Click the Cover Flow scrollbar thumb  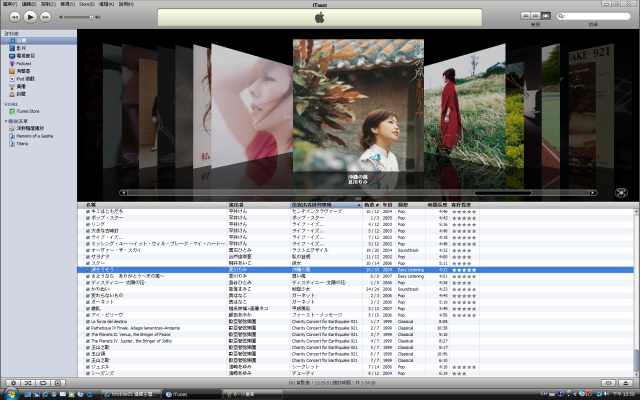pos(503,193)
